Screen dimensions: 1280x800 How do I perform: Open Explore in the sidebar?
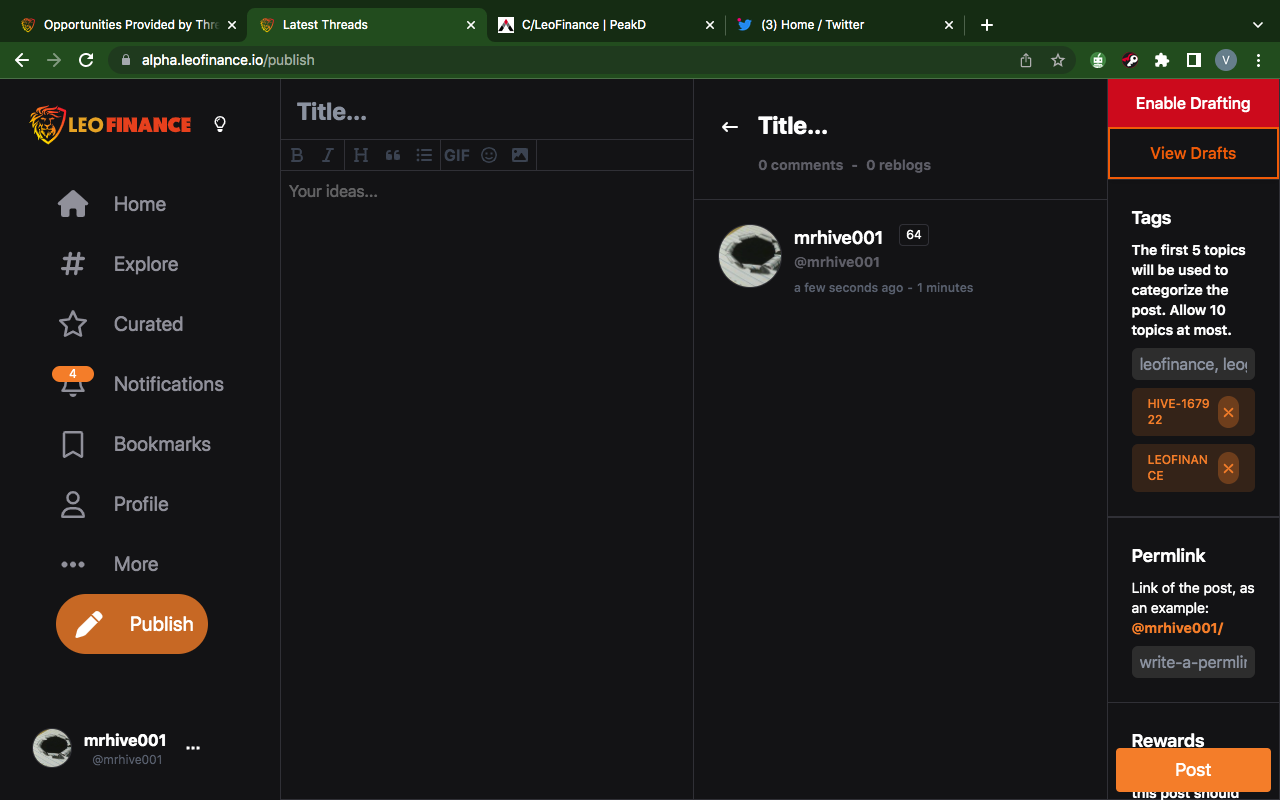(x=119, y=264)
